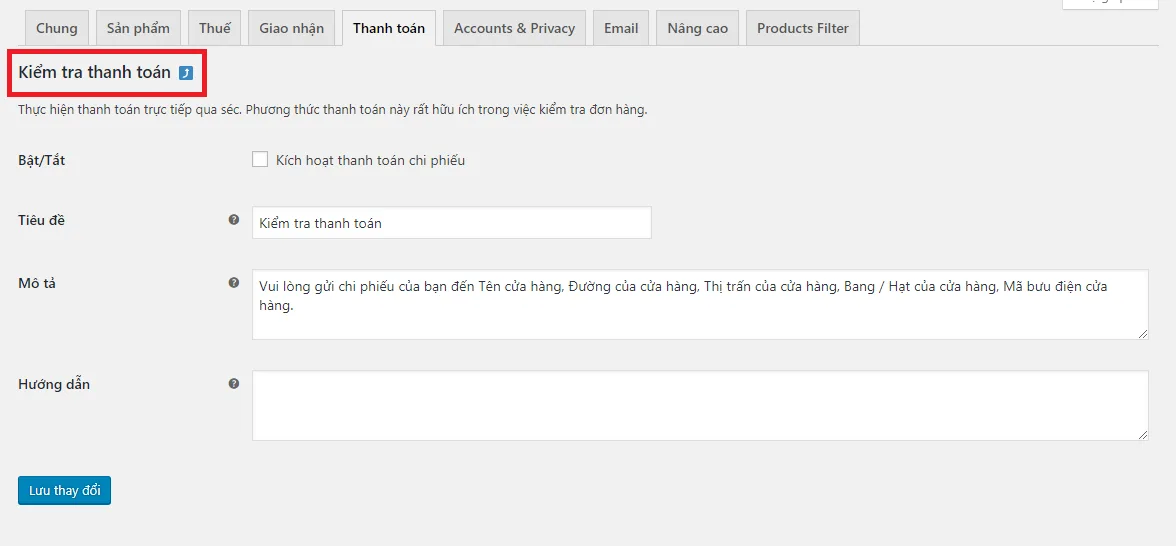The image size is (1176, 546).
Task: Click the Hướng dẫn textarea resize handle
Action: [x=1143, y=435]
